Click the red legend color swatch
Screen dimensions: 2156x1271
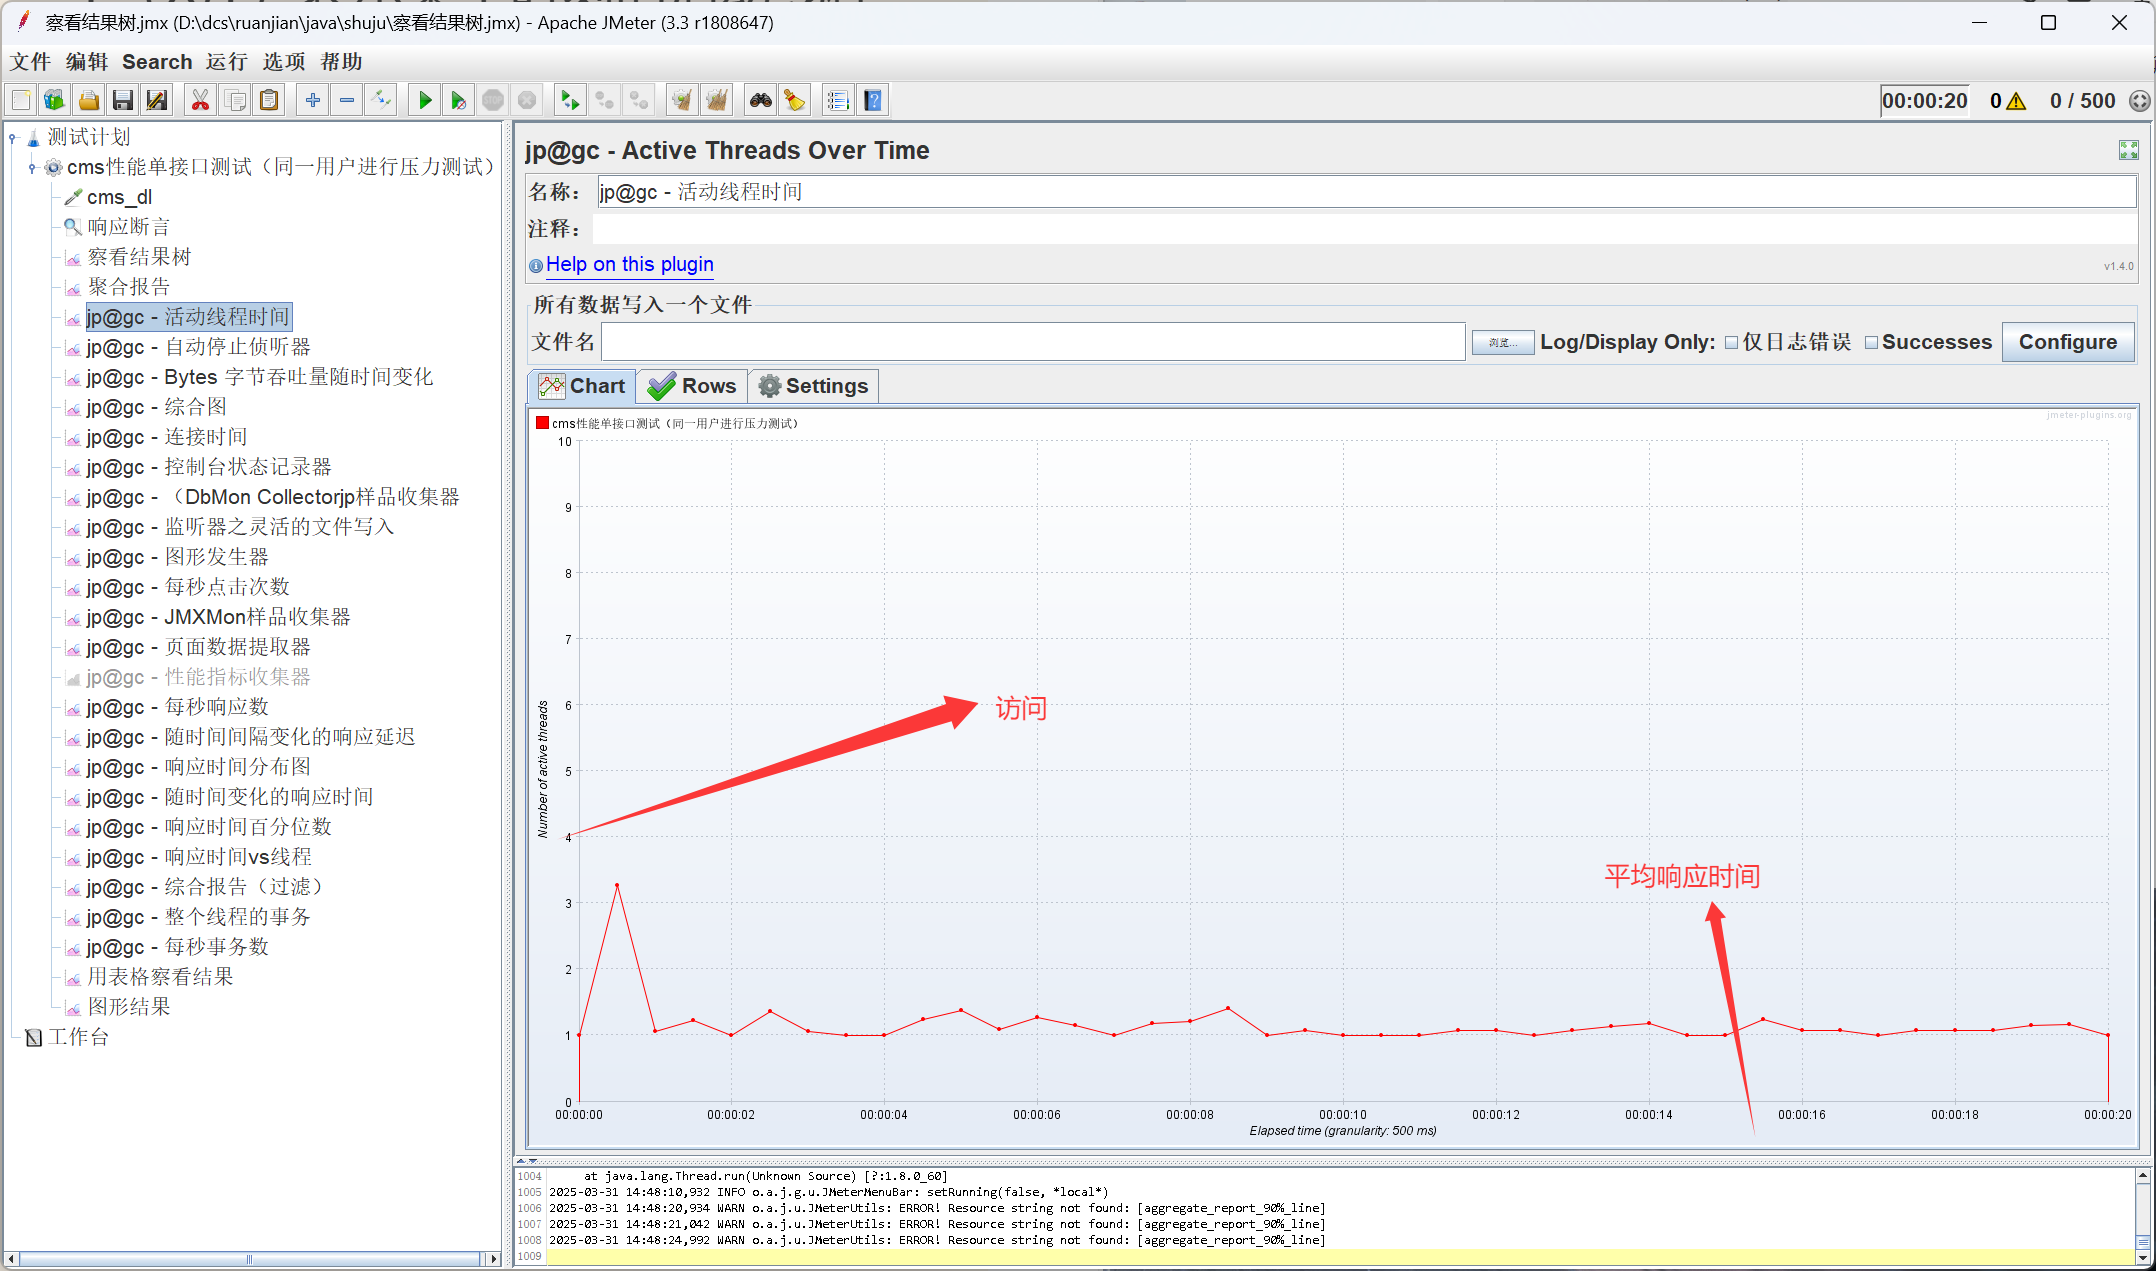(x=542, y=423)
